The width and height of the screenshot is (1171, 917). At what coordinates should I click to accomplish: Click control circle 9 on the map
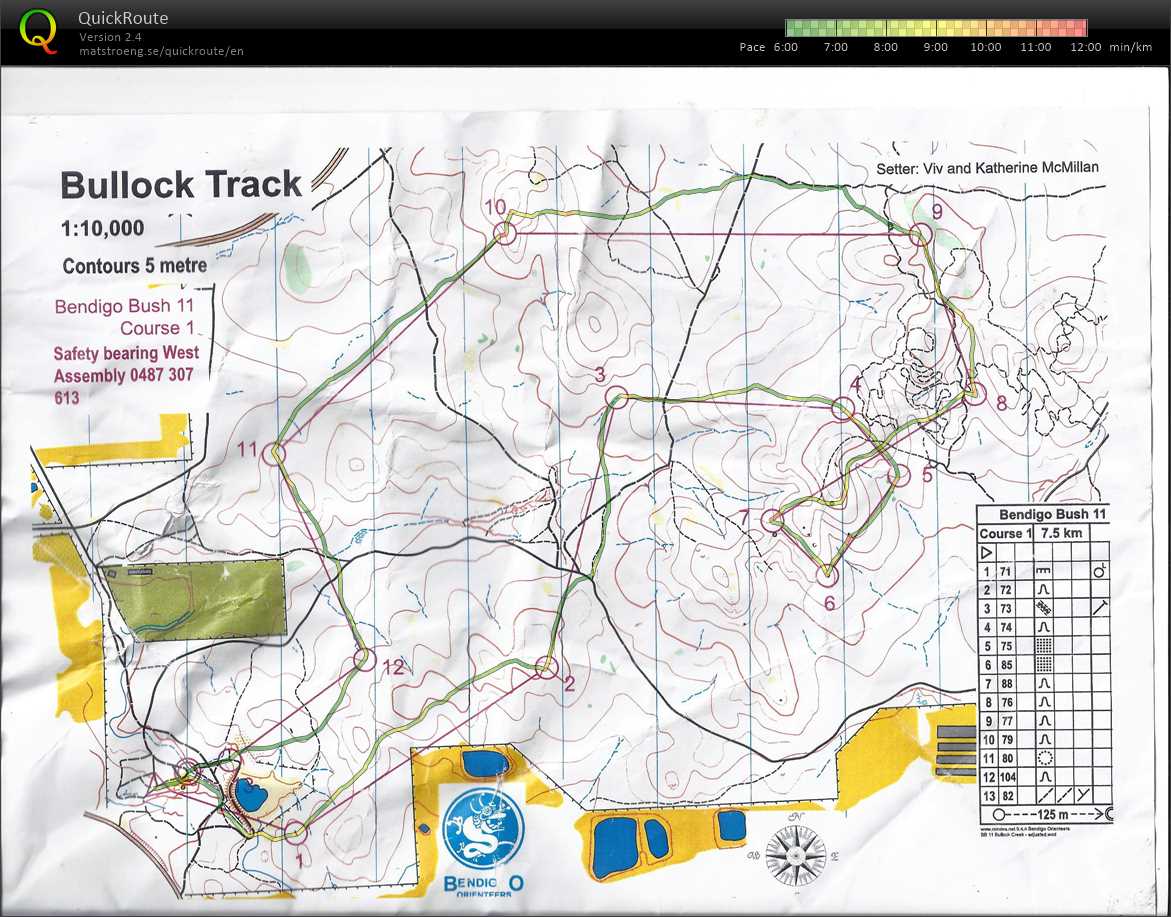click(919, 234)
